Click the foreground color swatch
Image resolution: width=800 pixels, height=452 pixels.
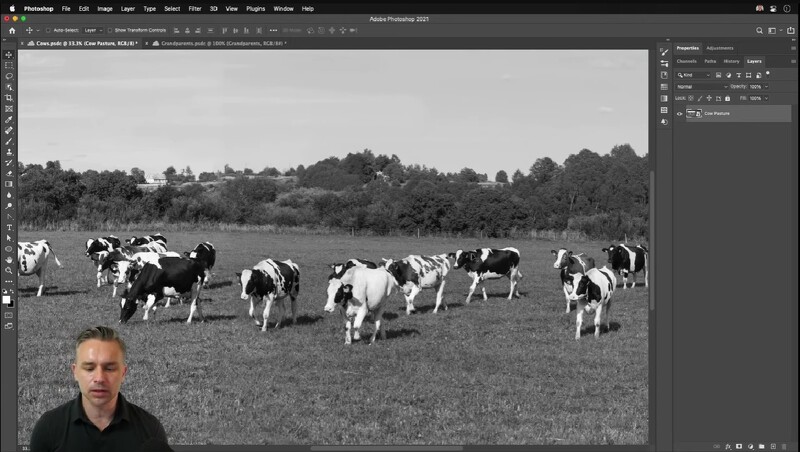(x=6, y=299)
